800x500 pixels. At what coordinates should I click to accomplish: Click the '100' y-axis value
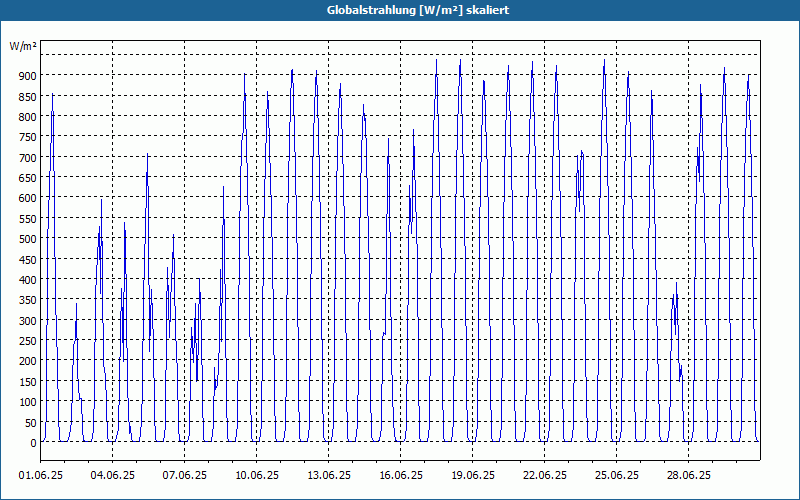tap(28, 402)
